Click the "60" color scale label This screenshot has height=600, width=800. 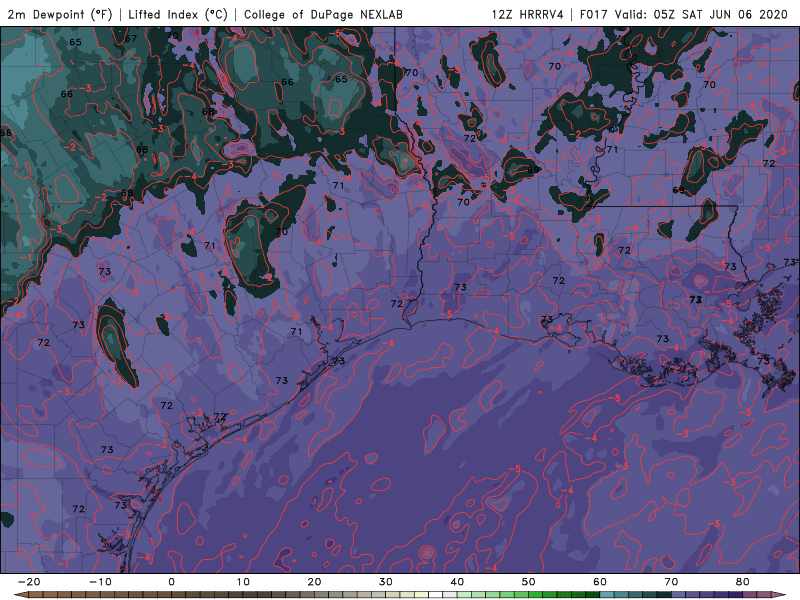pos(600,582)
